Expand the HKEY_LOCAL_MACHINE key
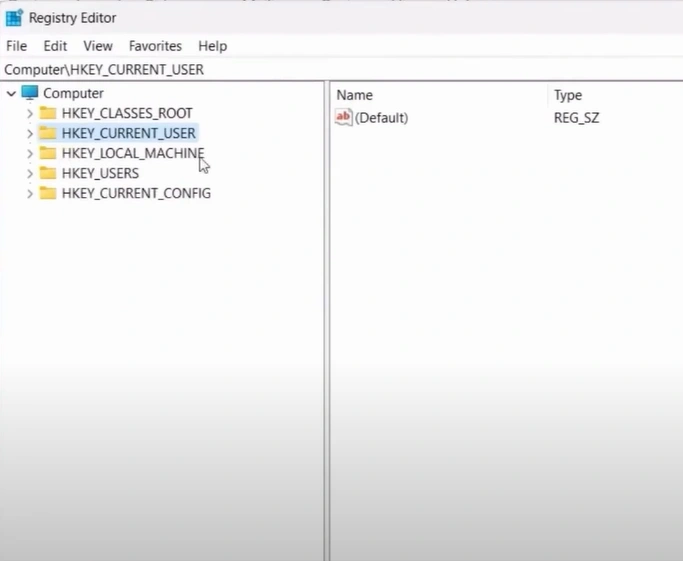The width and height of the screenshot is (683, 561). click(30, 154)
